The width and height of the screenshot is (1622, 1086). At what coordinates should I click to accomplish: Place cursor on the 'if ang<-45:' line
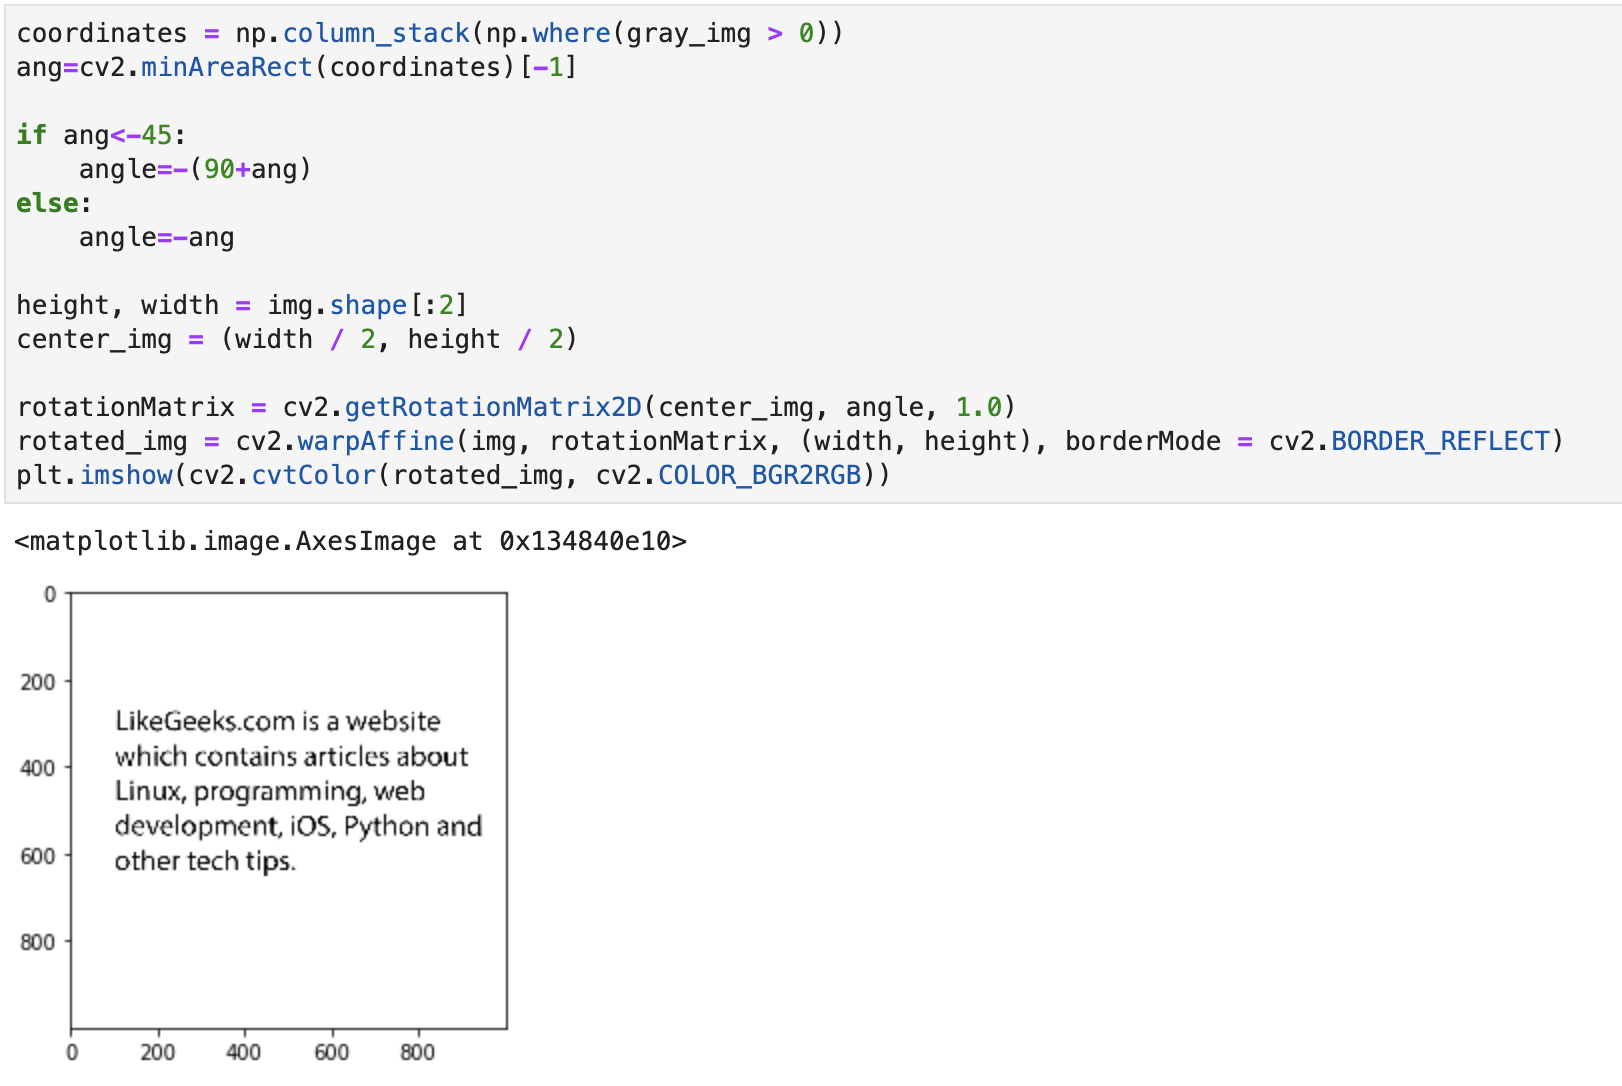(101, 135)
